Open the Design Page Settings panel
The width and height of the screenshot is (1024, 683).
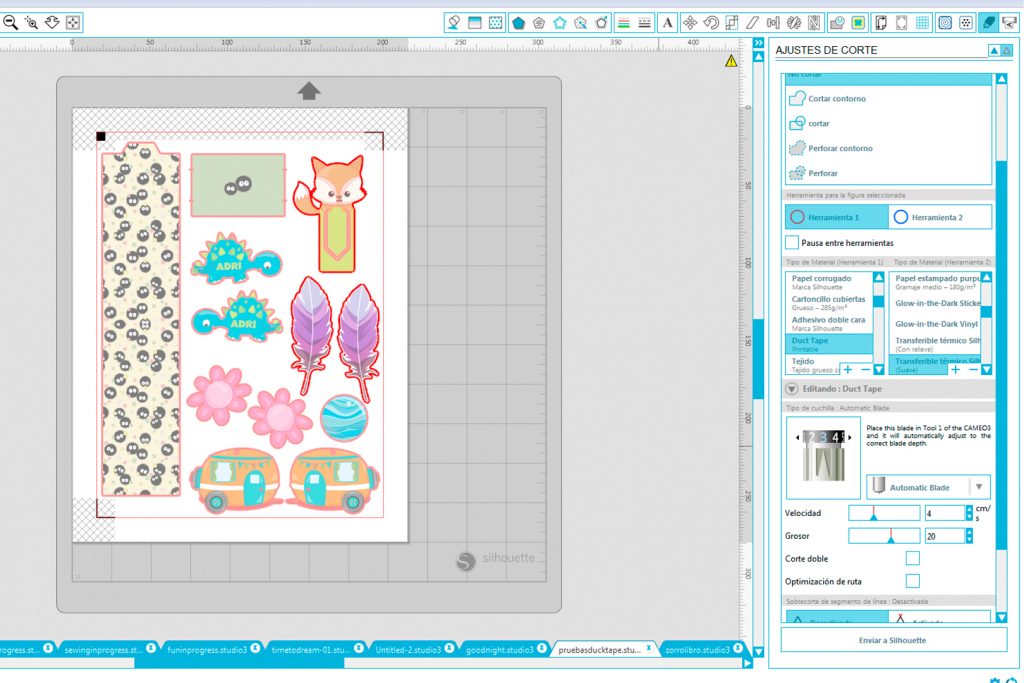(x=880, y=23)
